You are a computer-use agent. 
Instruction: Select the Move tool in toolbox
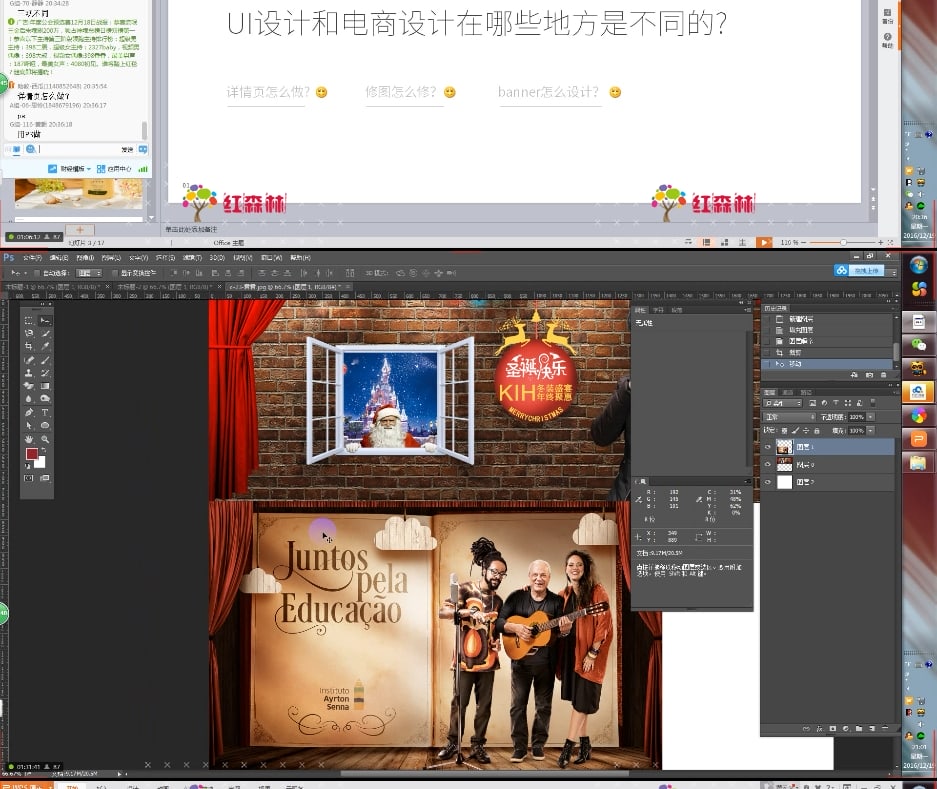45,321
